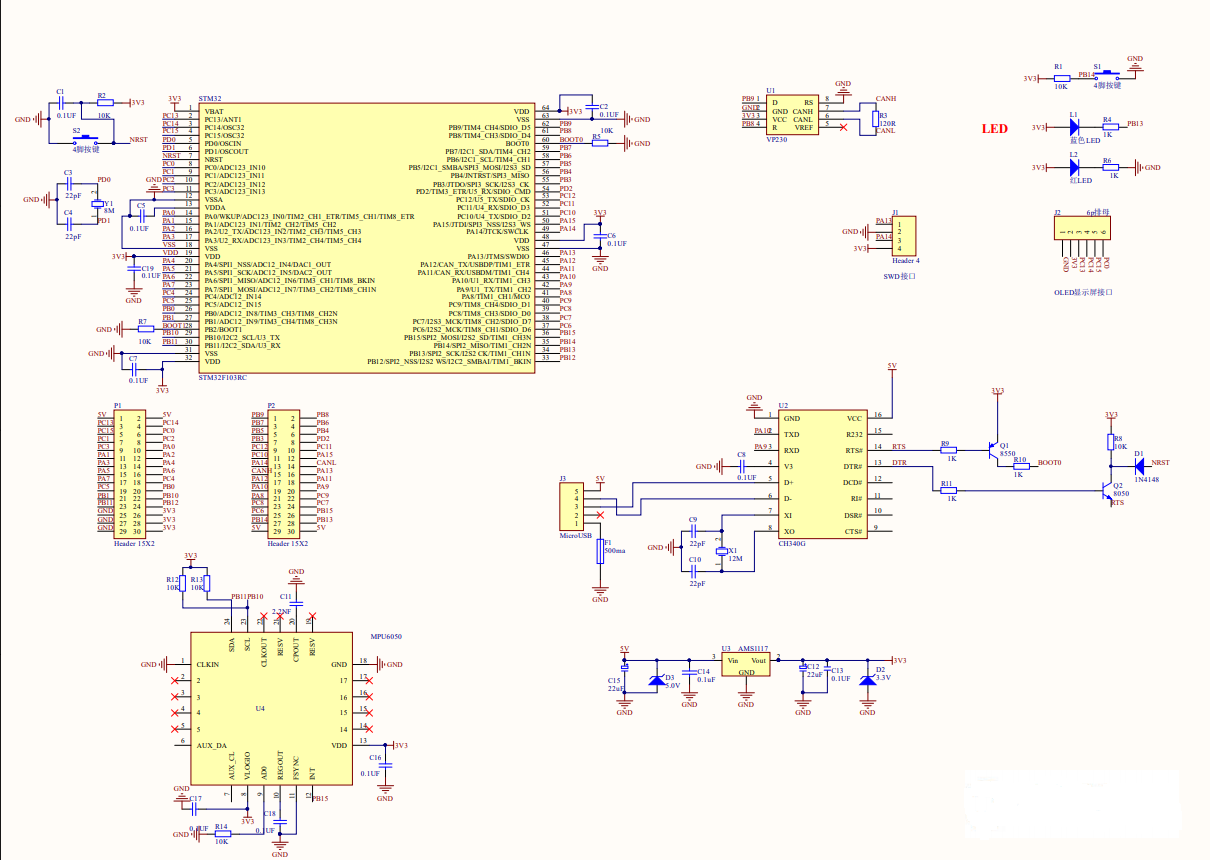
Task: Select the CH340G part label
Action: (x=792, y=546)
